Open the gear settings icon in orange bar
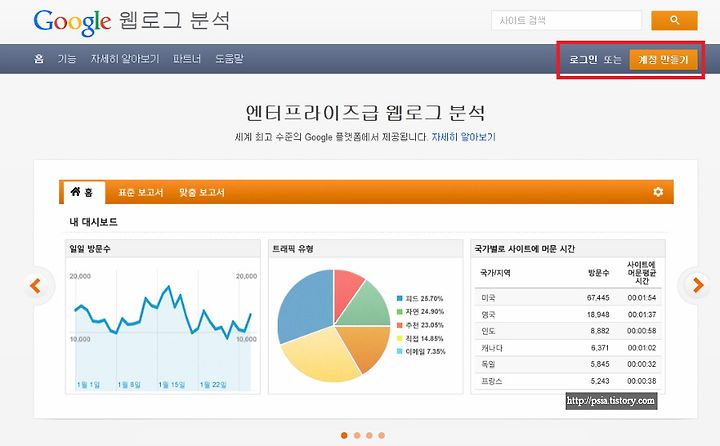Screen dimensions: 720x446 (658, 192)
